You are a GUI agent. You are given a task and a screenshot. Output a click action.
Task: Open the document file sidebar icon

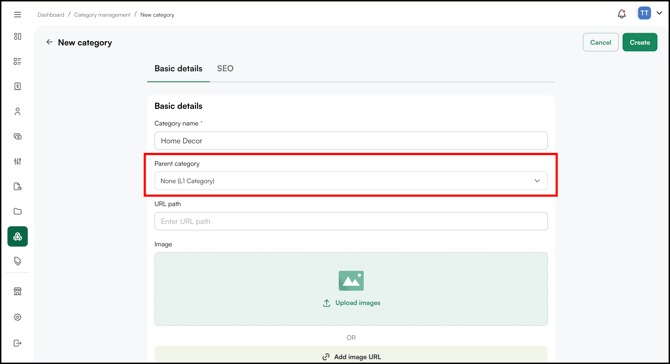pyautogui.click(x=18, y=186)
